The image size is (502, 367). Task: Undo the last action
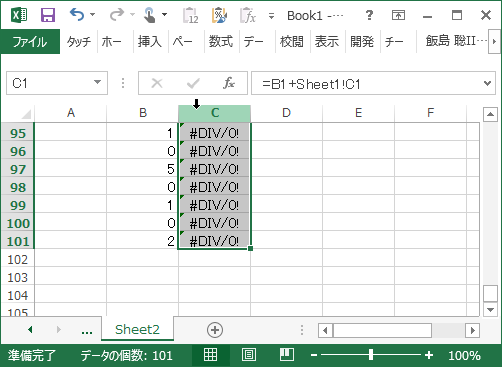point(77,15)
